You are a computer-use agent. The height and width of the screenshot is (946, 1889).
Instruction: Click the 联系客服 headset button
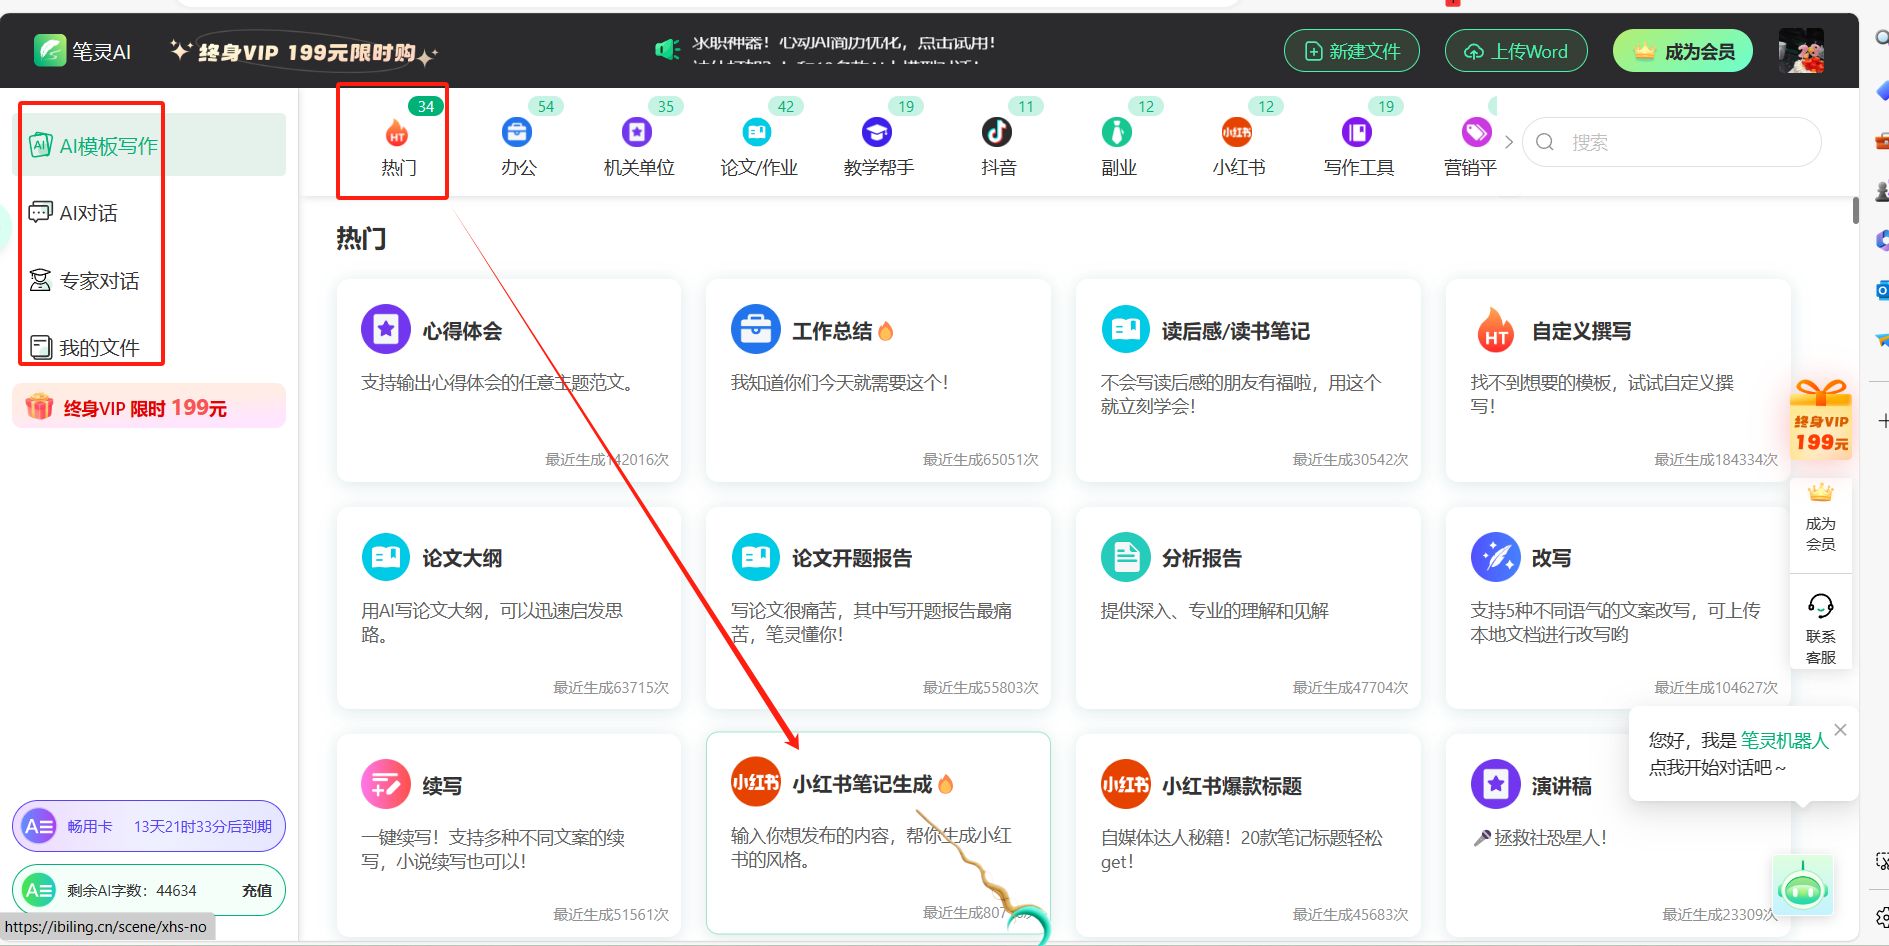click(1821, 629)
